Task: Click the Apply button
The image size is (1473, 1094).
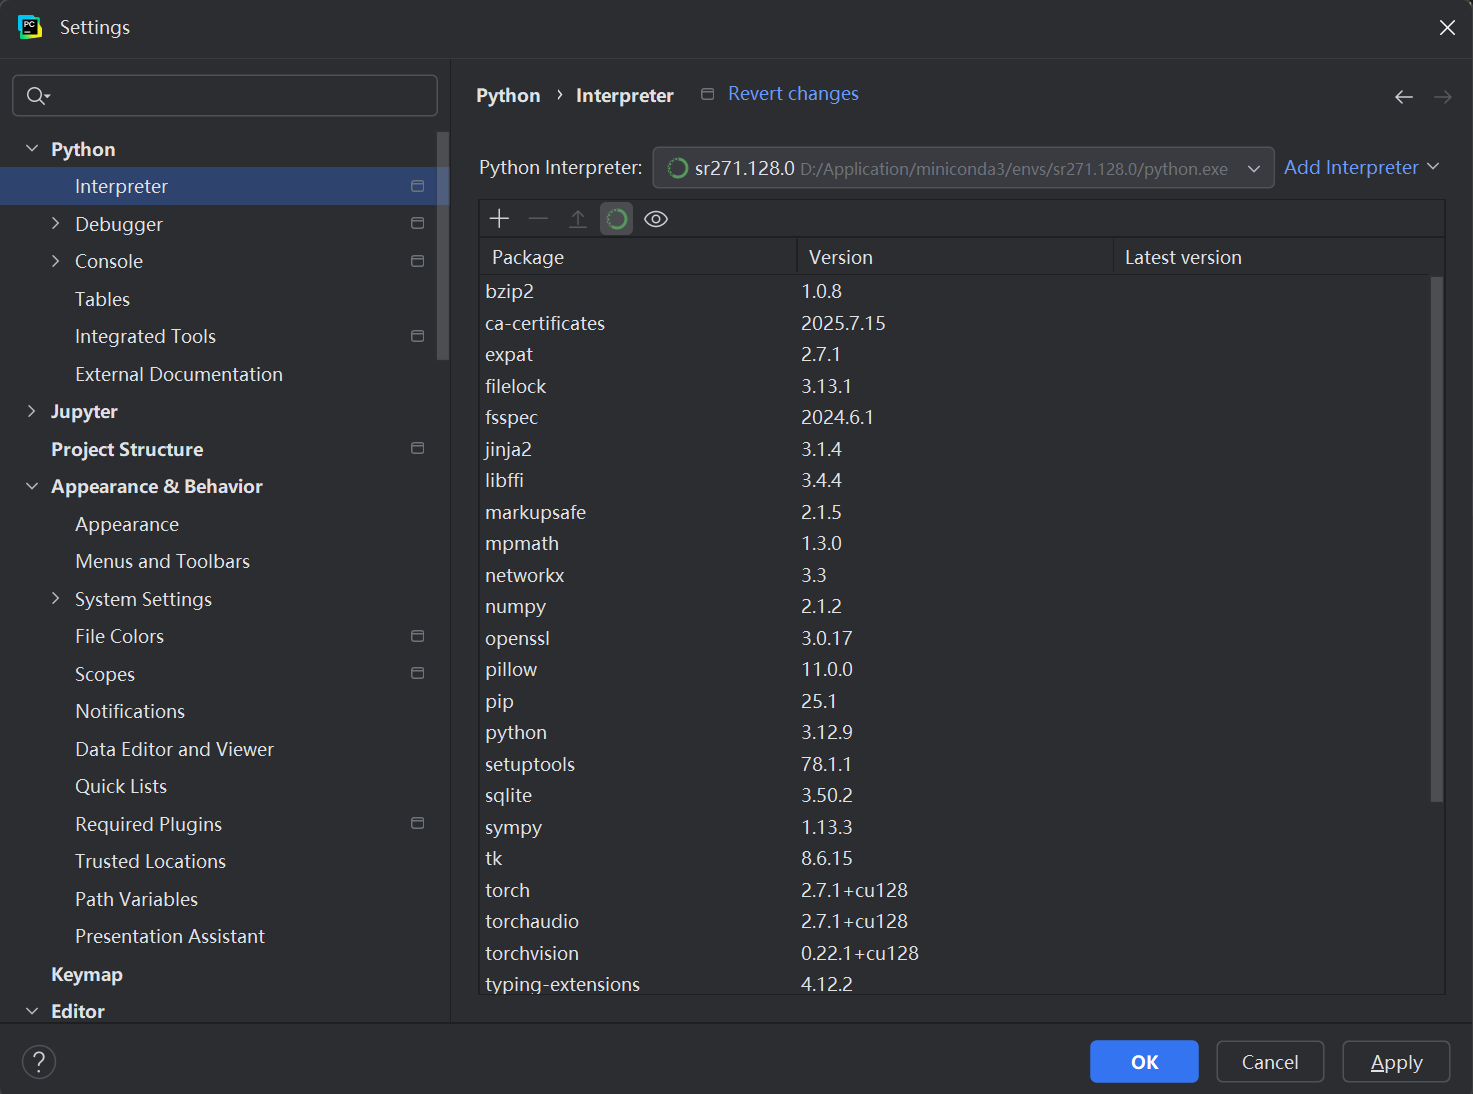Action: pyautogui.click(x=1396, y=1061)
